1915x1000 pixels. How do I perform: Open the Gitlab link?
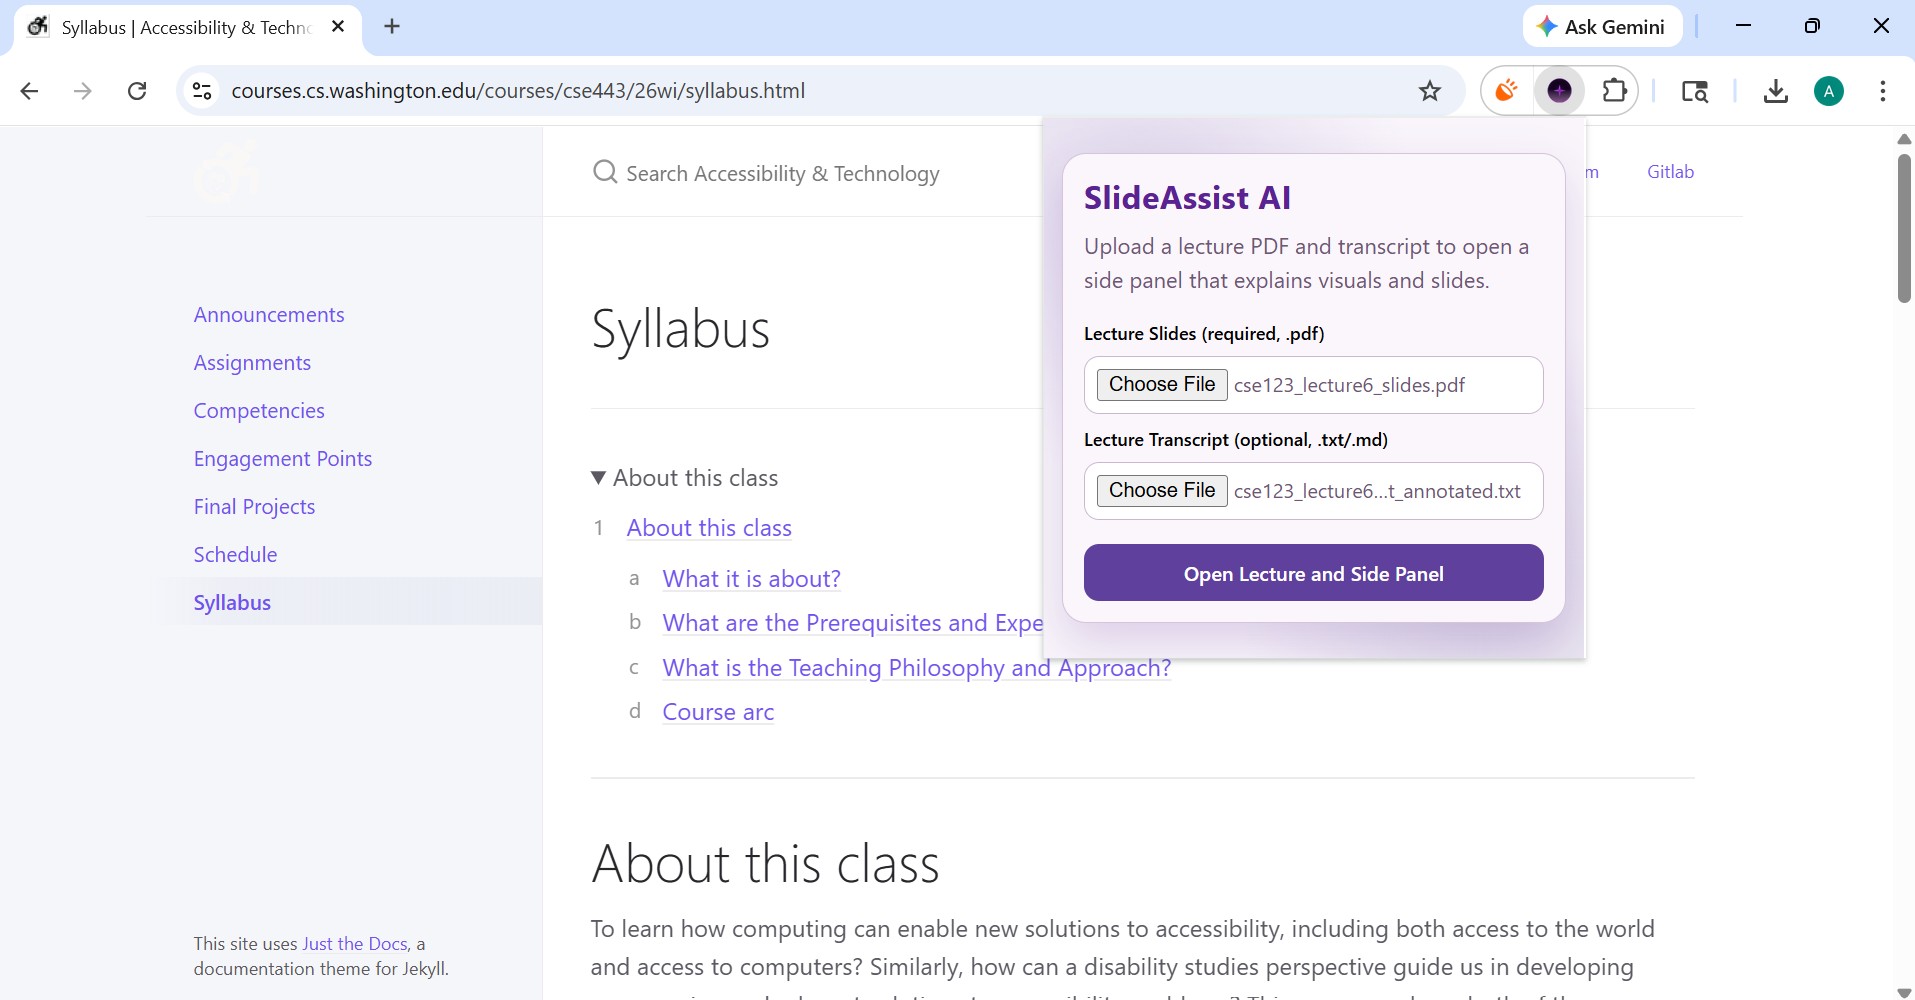tap(1669, 171)
